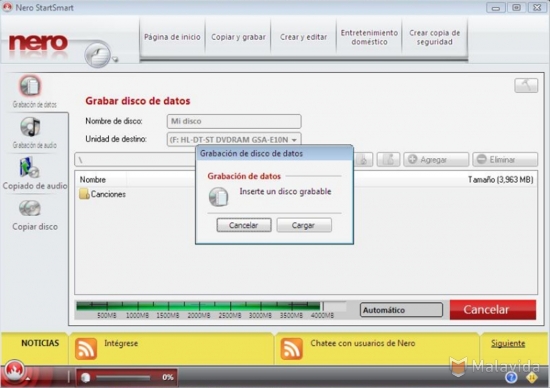Click Cancelar in the dialog
The height and width of the screenshot is (388, 550).
pos(244,225)
